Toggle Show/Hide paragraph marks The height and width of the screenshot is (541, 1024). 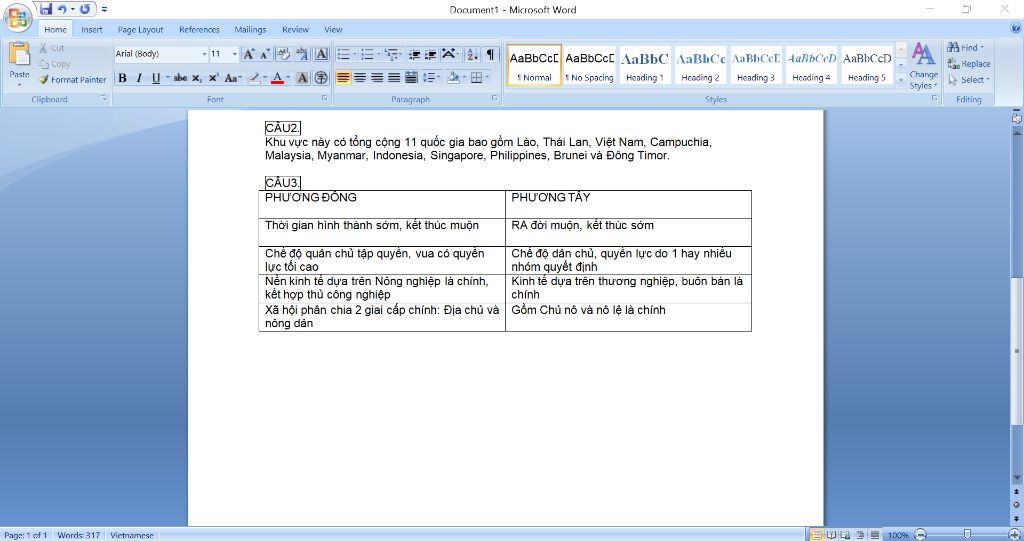coord(490,54)
